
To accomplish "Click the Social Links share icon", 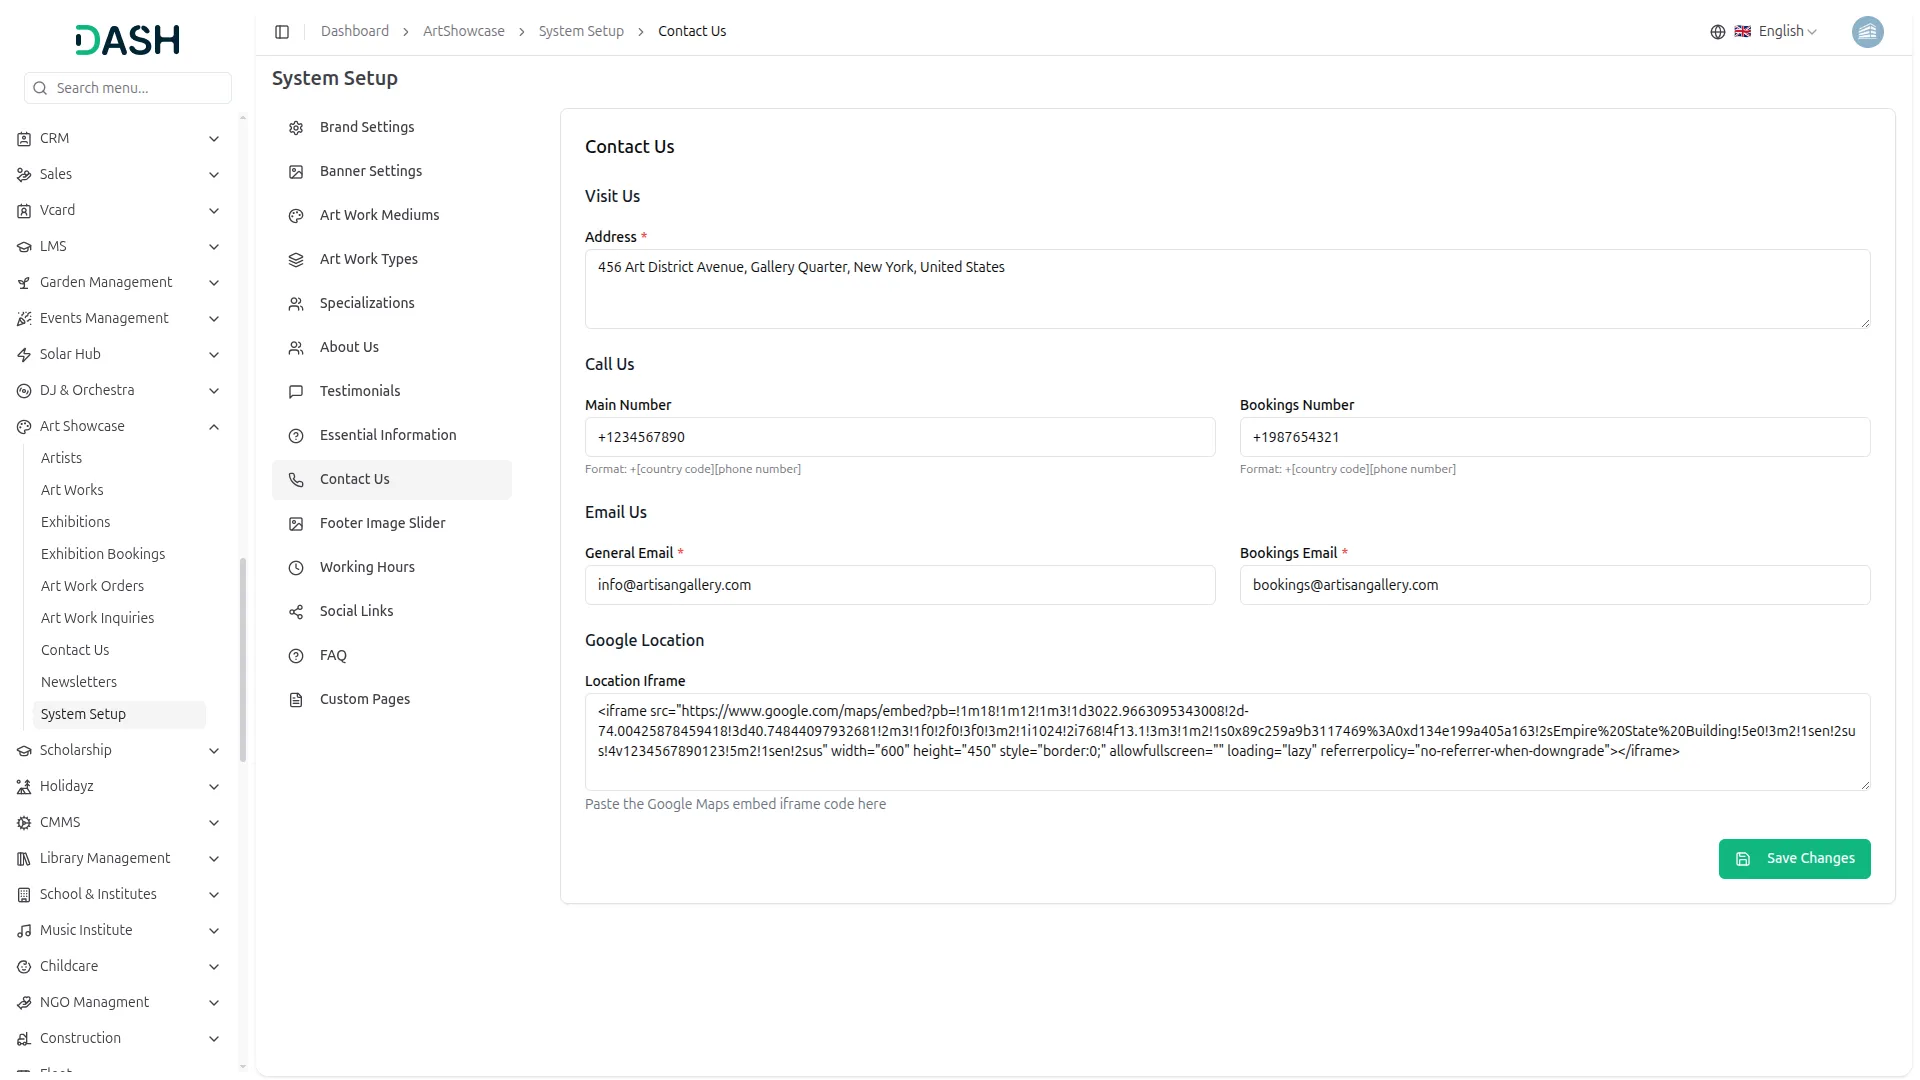I will tap(296, 612).
